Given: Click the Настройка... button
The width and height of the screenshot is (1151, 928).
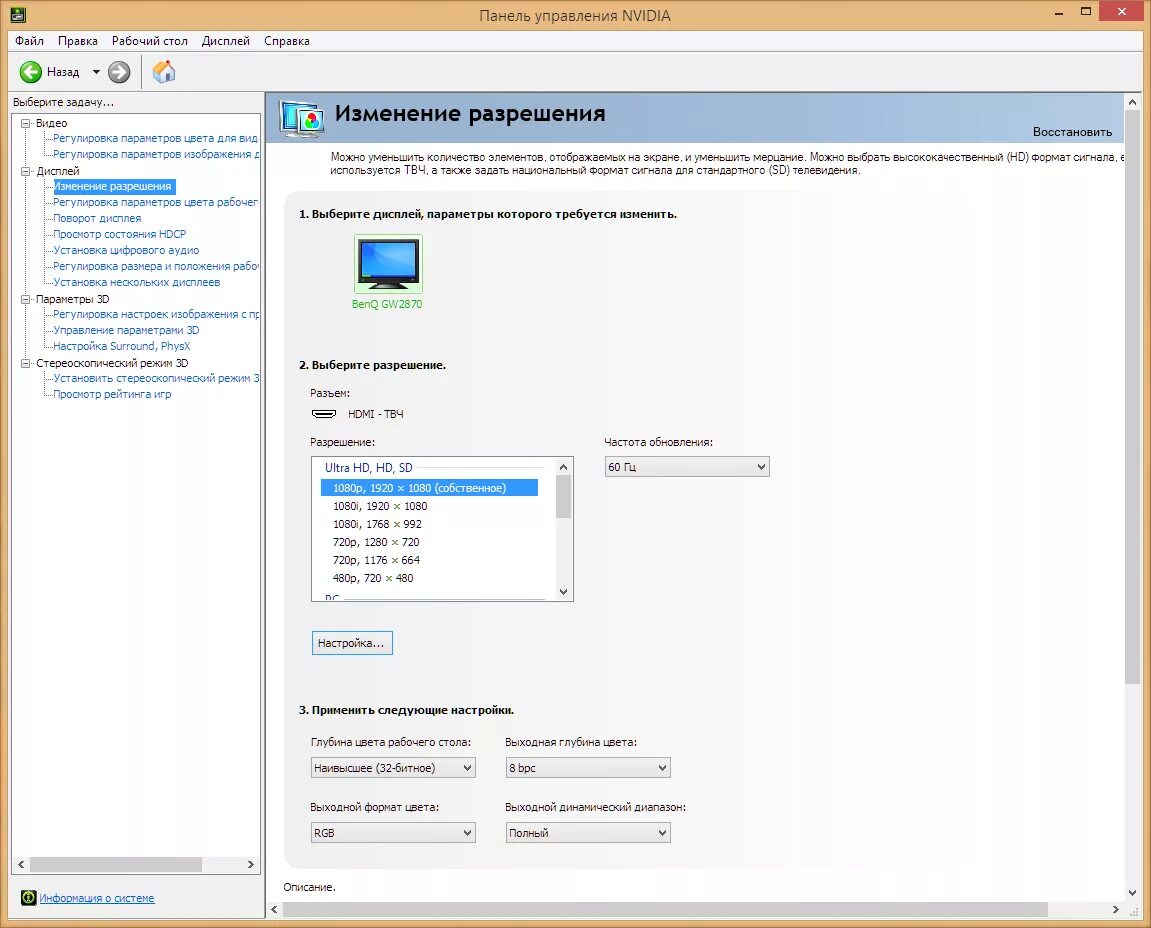Looking at the screenshot, I should point(352,643).
